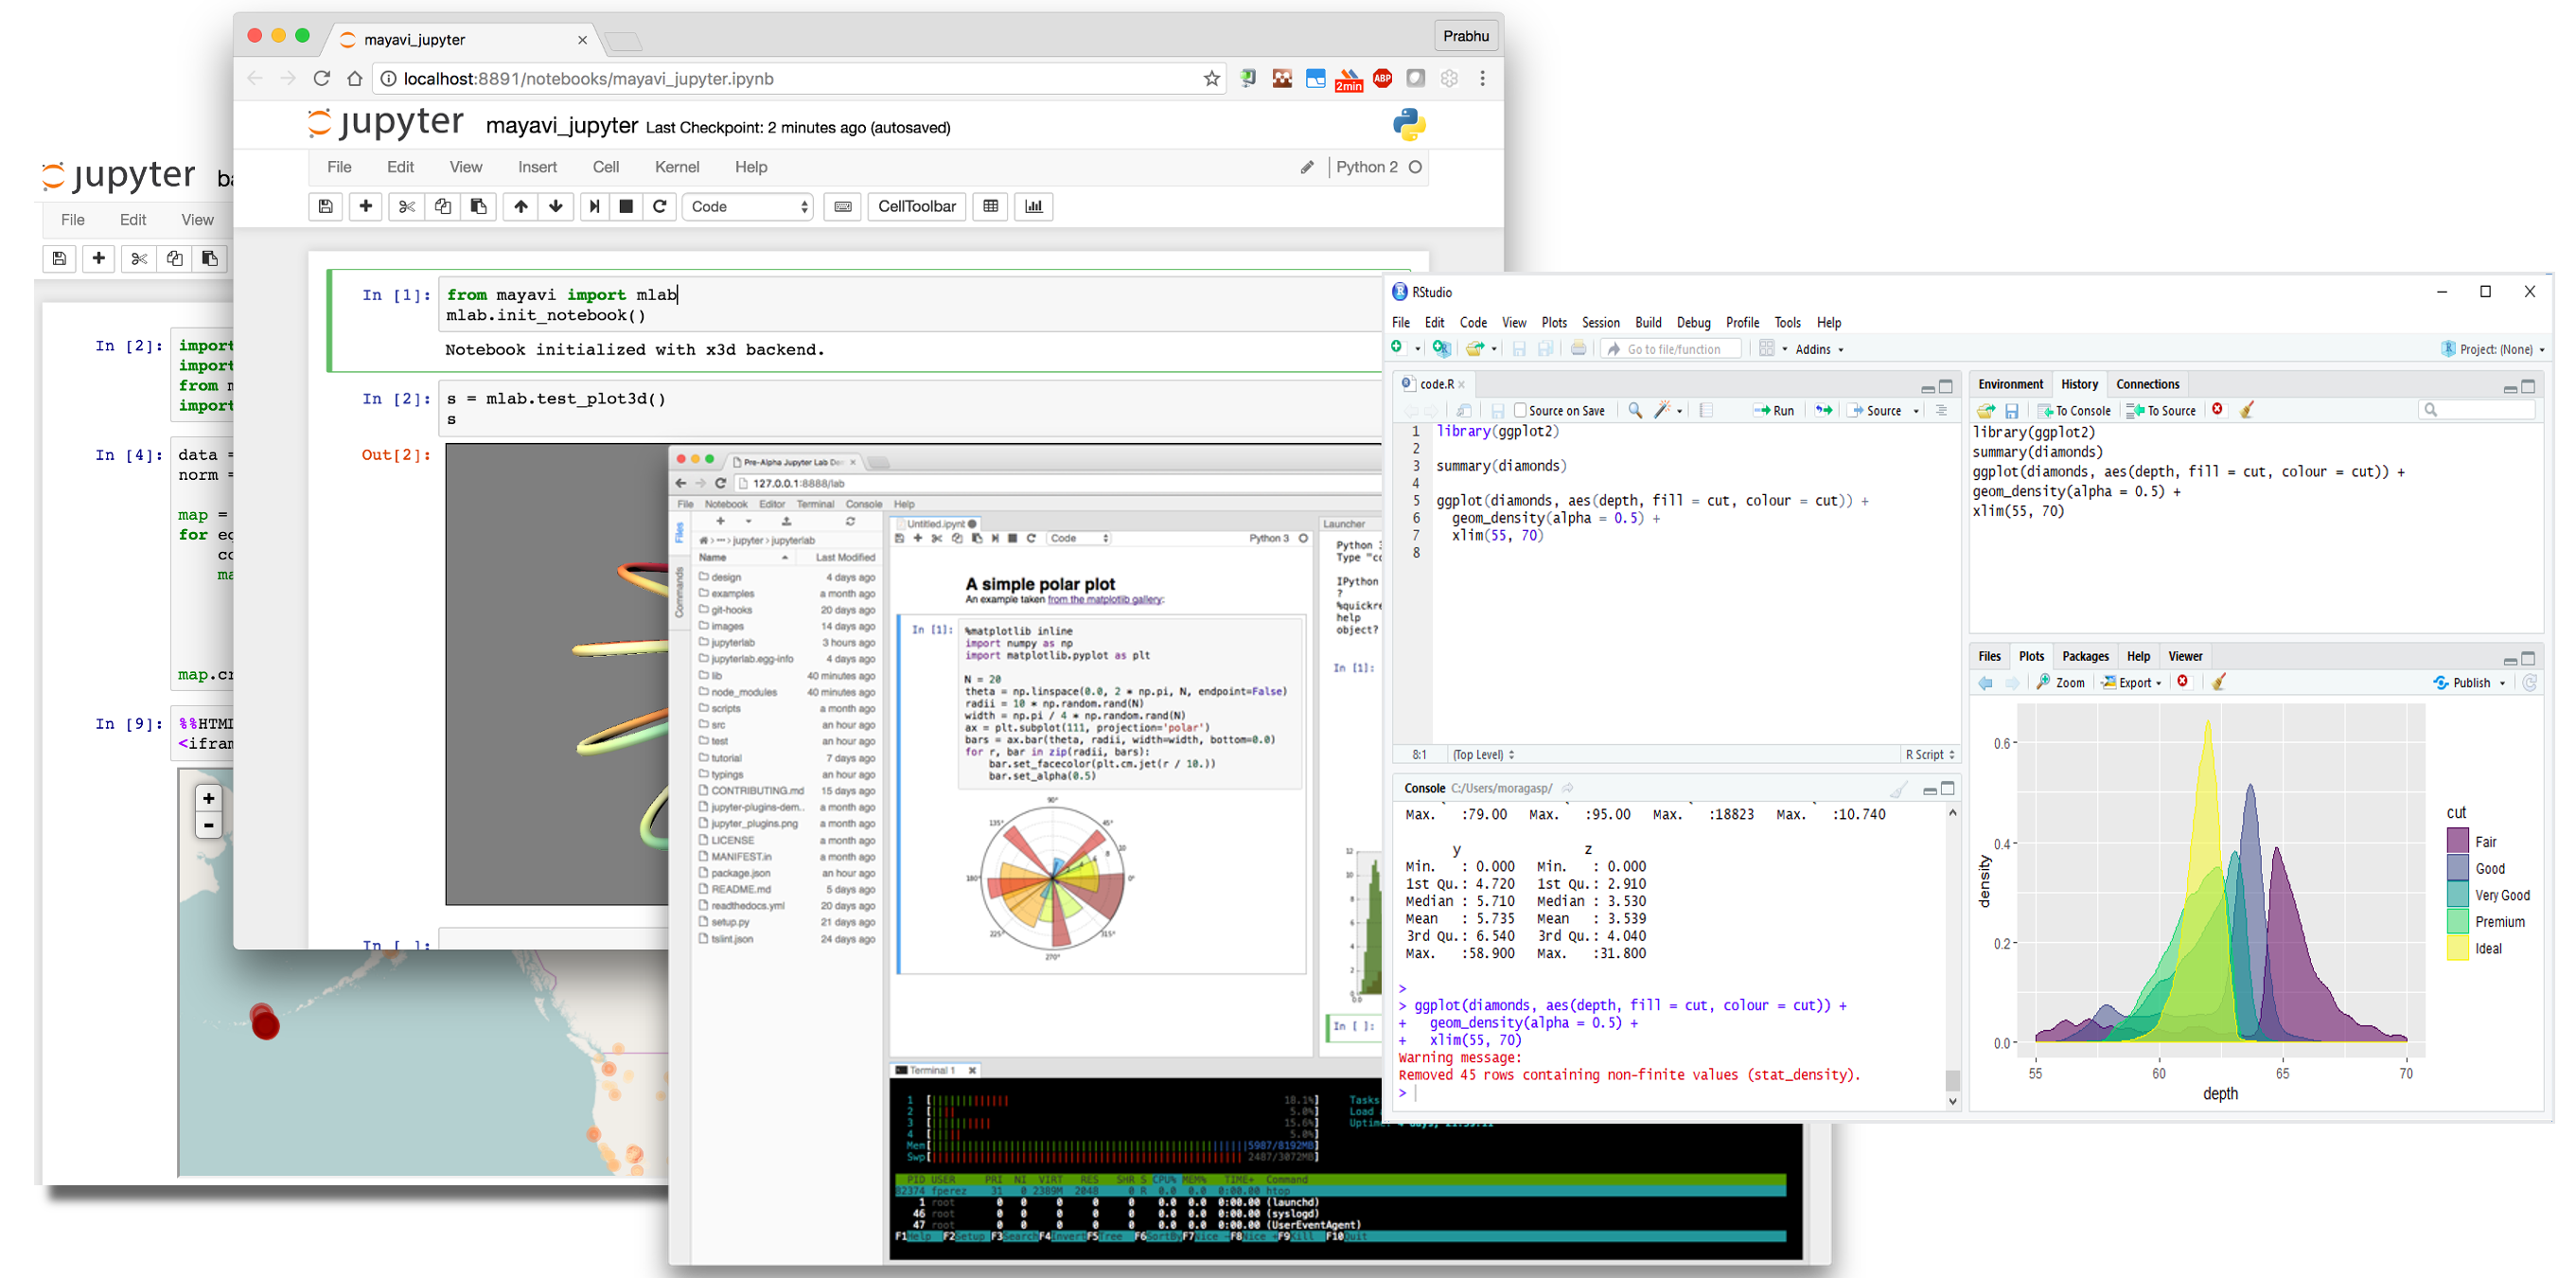Image resolution: width=2576 pixels, height=1278 pixels.
Task: Cut selected cell in mayavi_jupyter toolbar
Action: coord(406,207)
